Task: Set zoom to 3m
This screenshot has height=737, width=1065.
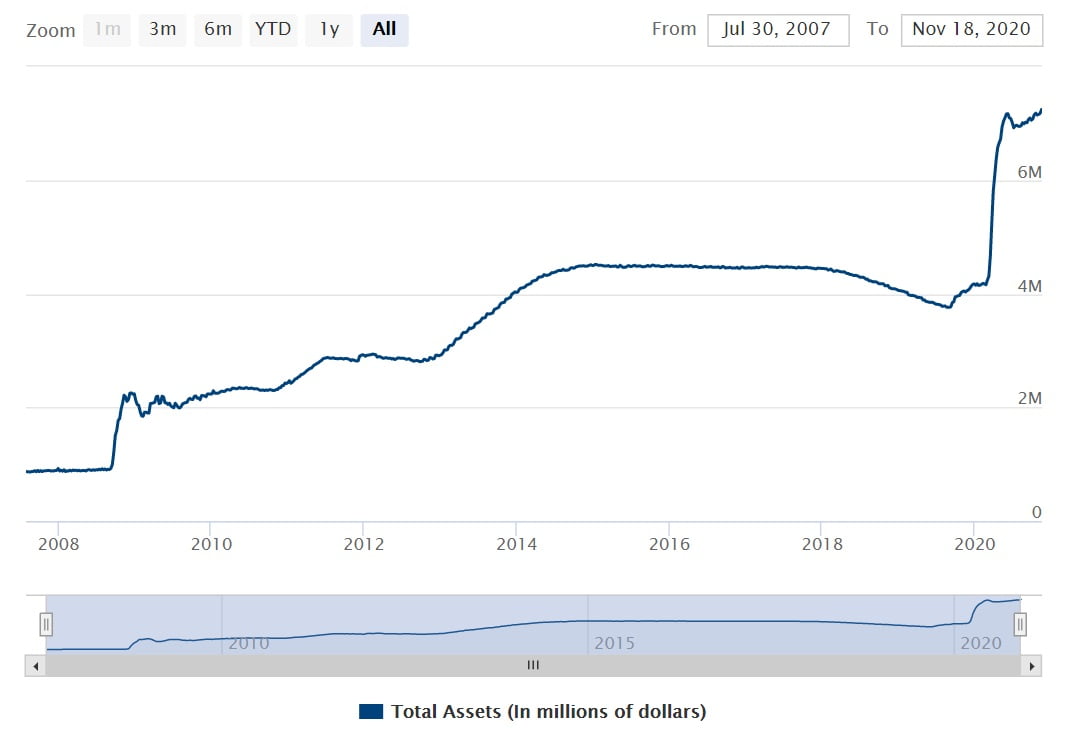Action: coord(162,29)
